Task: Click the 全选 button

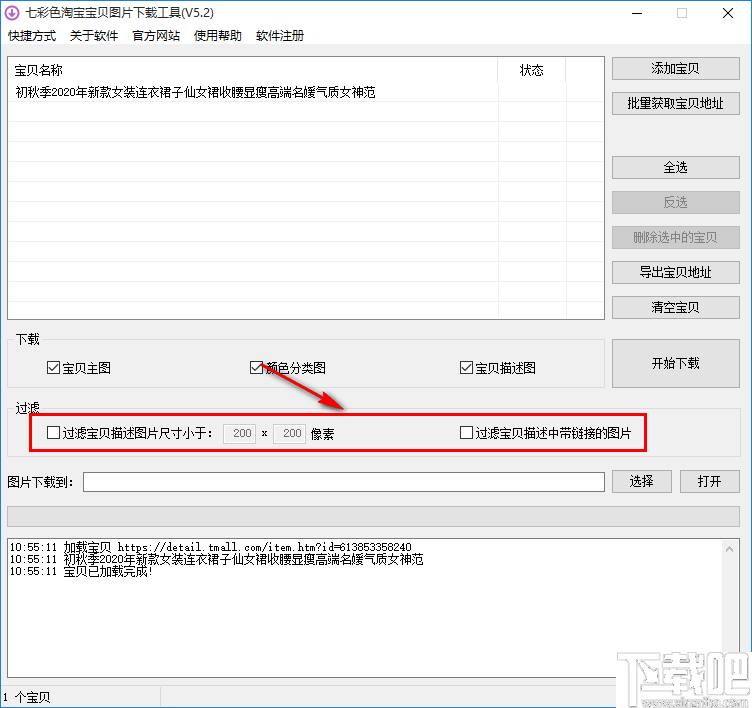Action: (675, 167)
